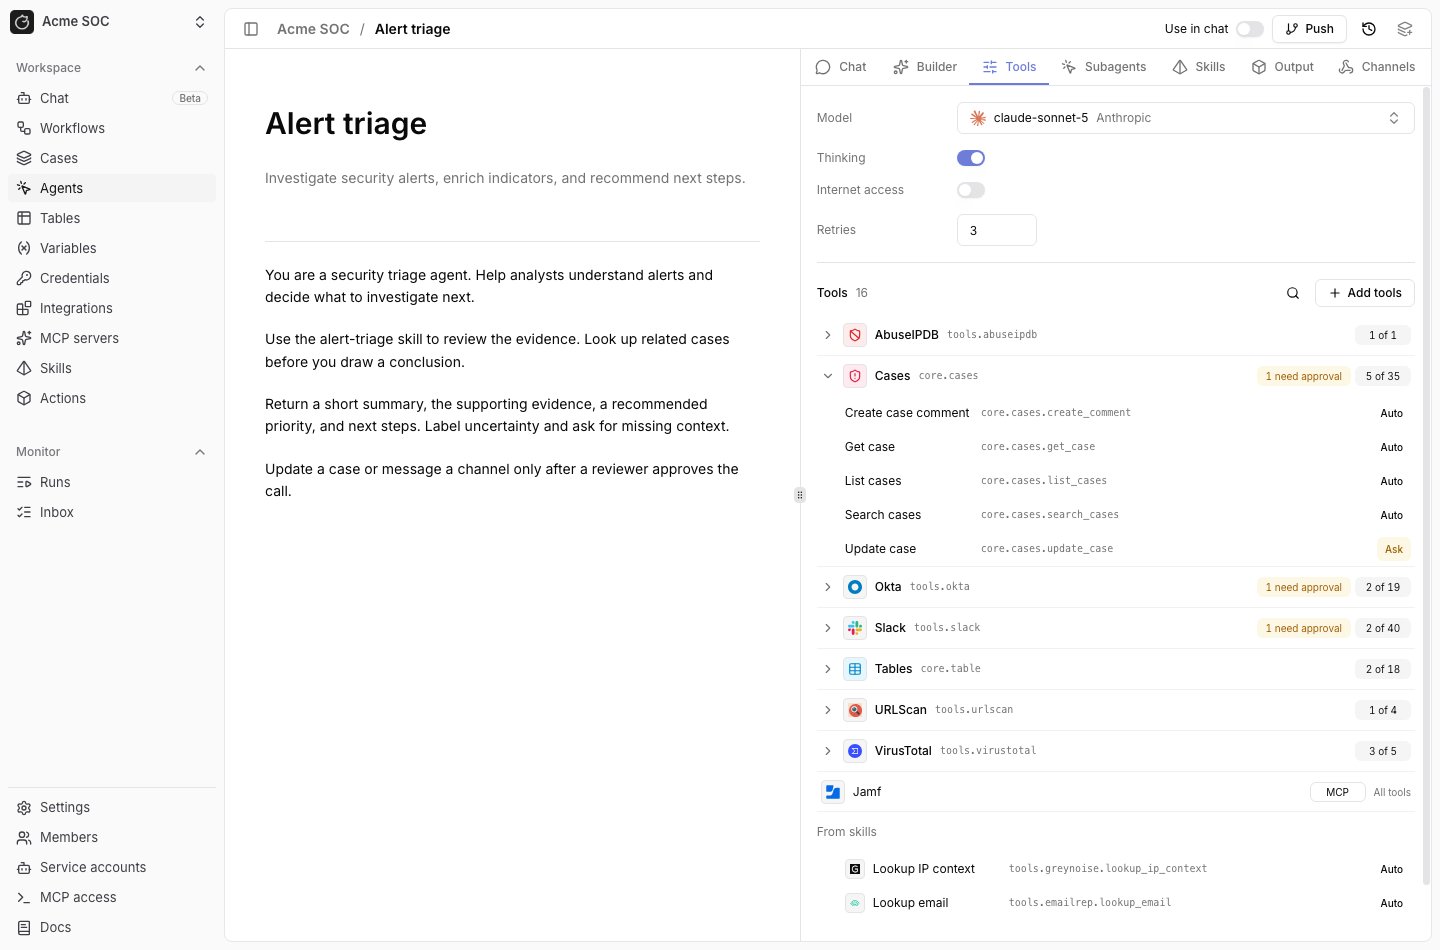This screenshot has height=950, width=1440.
Task: Toggle the sidebar panel icon
Action: click(x=251, y=29)
